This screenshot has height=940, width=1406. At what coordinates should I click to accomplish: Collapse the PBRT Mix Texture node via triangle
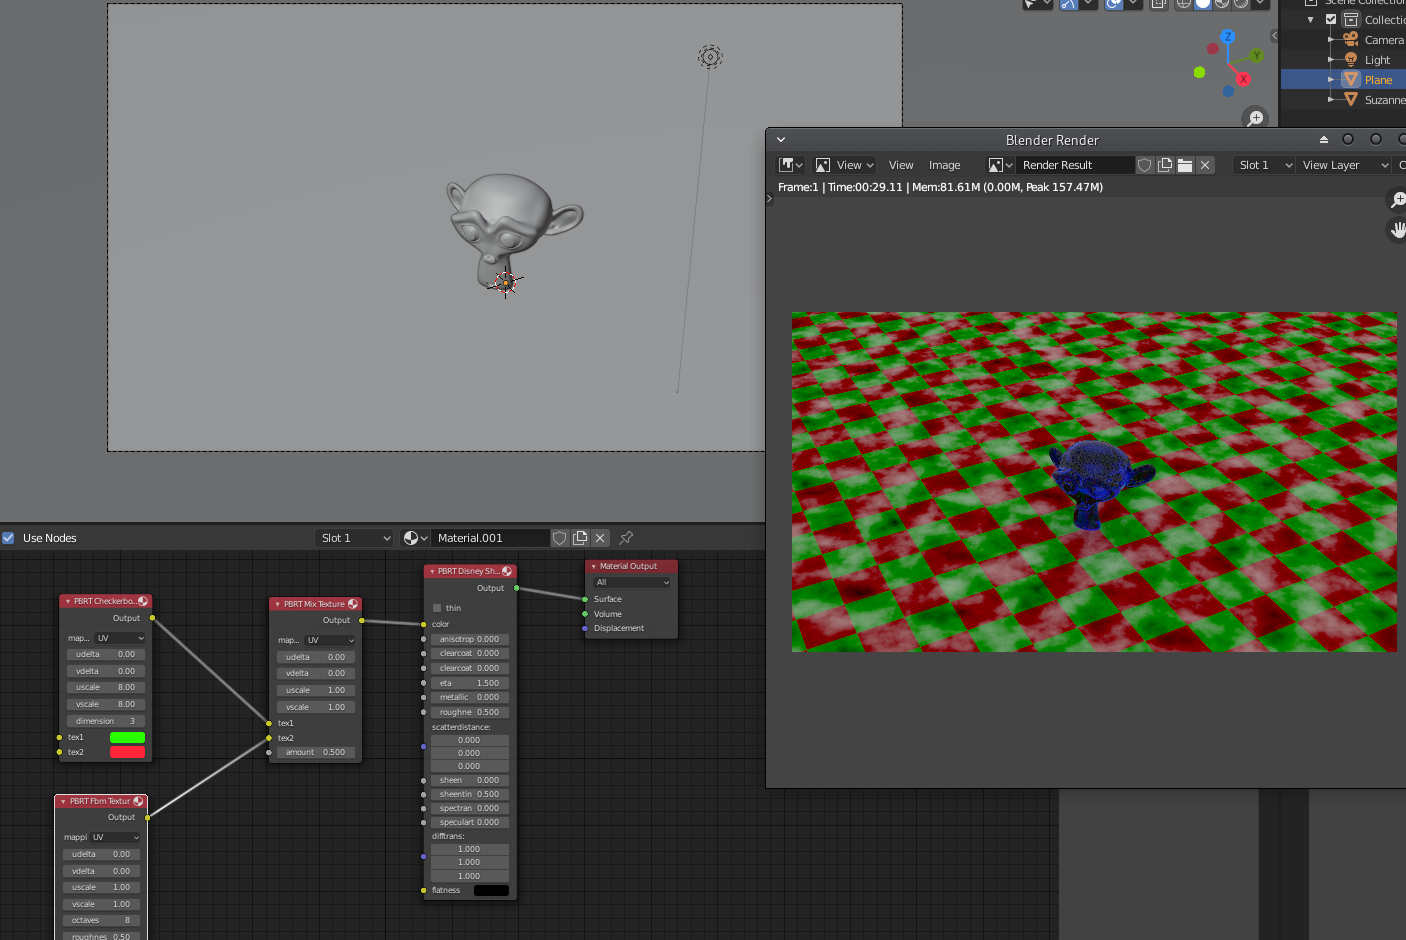277,604
